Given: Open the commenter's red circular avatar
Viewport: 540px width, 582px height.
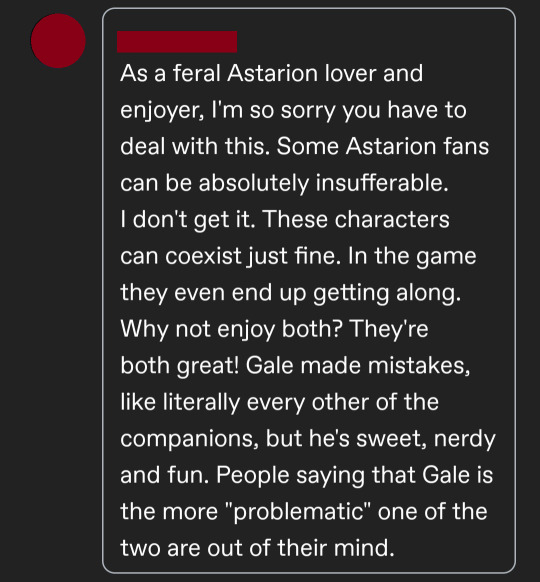Looking at the screenshot, I should pos(58,41).
